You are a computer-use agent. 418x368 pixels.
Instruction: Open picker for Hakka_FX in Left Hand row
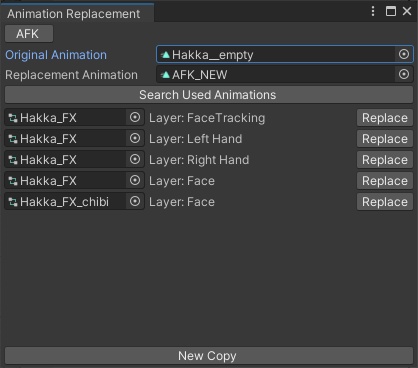point(135,138)
